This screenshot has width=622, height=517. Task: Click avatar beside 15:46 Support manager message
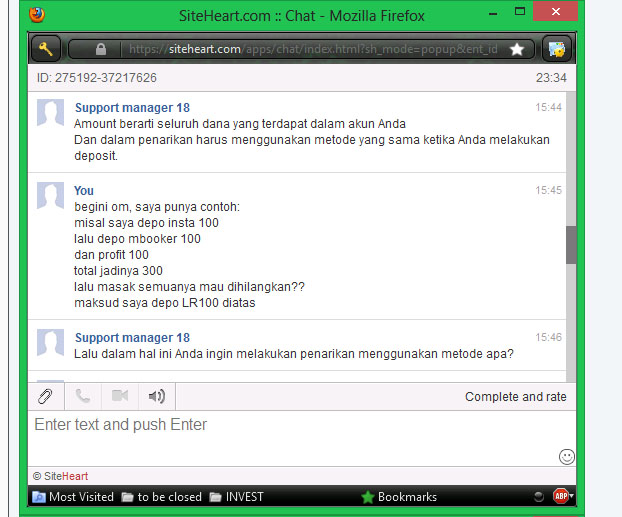pyautogui.click(x=50, y=343)
